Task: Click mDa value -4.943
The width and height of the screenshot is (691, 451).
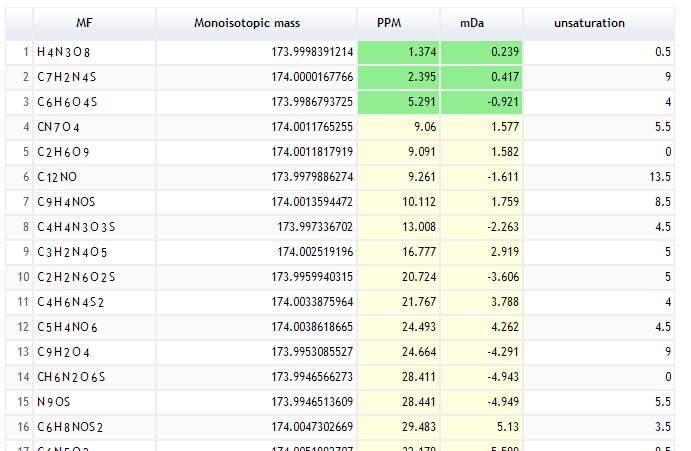Action: (503, 377)
